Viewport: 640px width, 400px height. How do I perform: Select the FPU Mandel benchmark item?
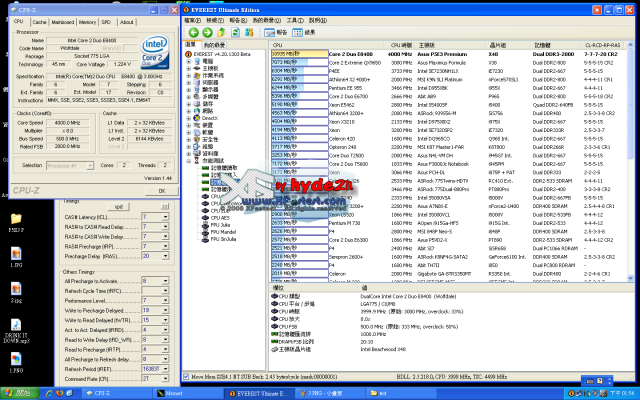pos(219,232)
